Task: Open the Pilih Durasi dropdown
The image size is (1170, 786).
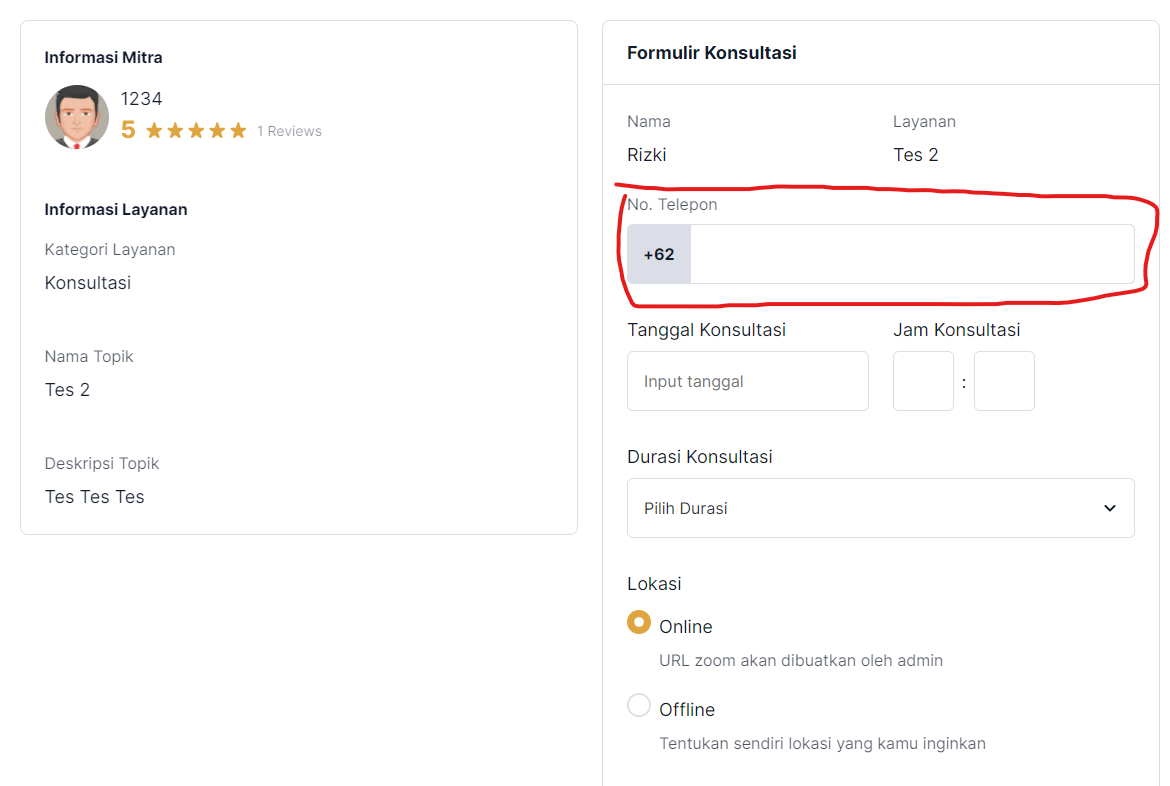Action: point(880,508)
